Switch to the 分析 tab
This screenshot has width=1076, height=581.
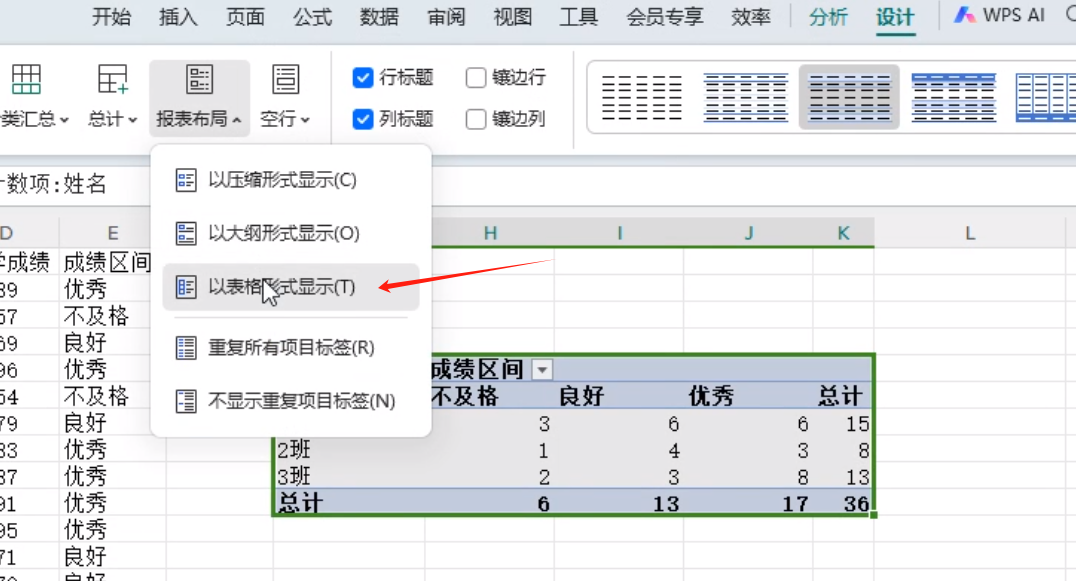[x=828, y=16]
